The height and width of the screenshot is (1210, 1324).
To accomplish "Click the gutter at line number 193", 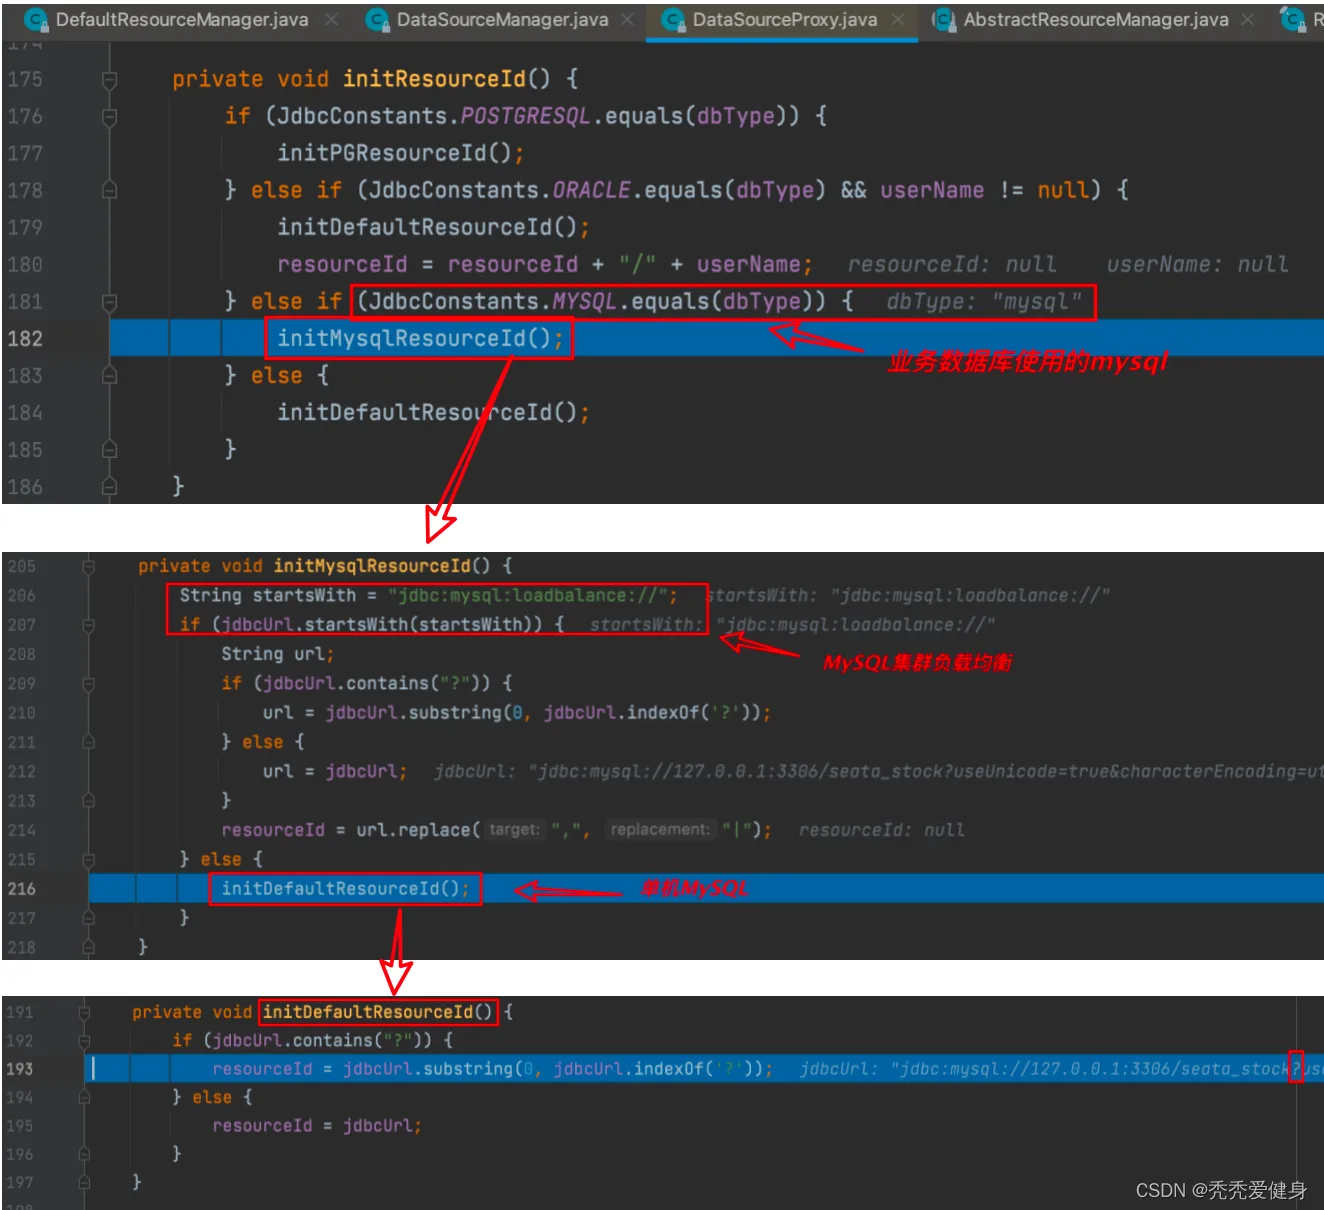I will [20, 1068].
